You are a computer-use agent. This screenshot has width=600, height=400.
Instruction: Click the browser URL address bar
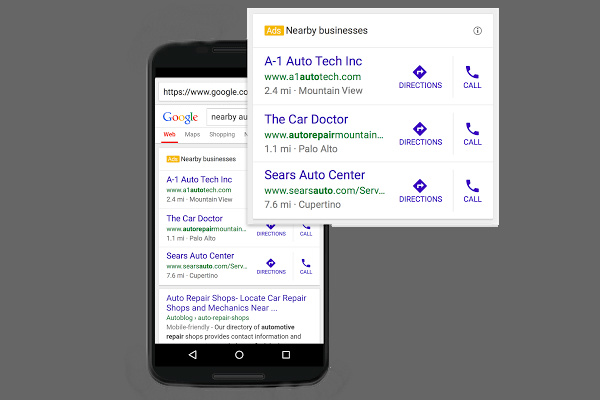[x=203, y=92]
